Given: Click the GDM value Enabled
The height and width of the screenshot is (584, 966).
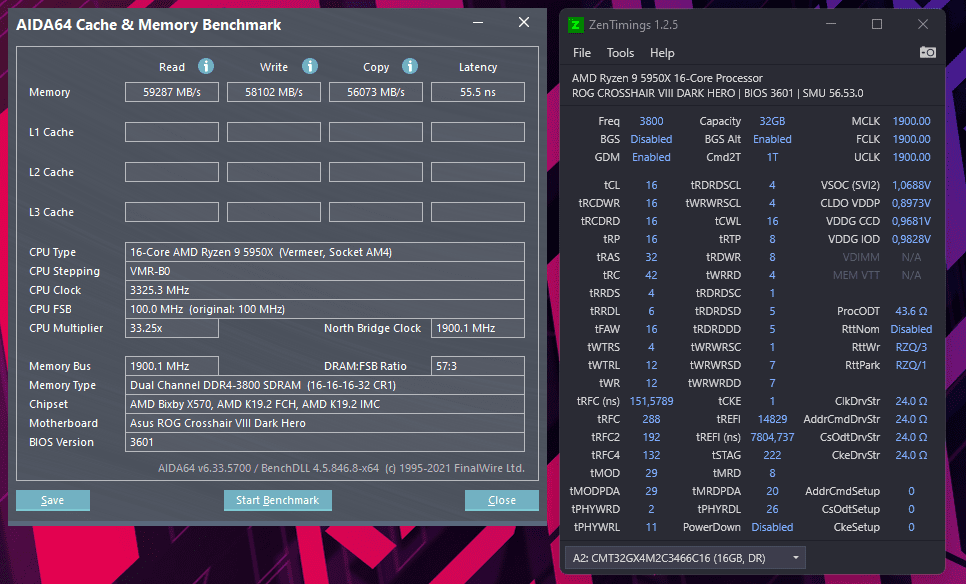Looking at the screenshot, I should 651,157.
